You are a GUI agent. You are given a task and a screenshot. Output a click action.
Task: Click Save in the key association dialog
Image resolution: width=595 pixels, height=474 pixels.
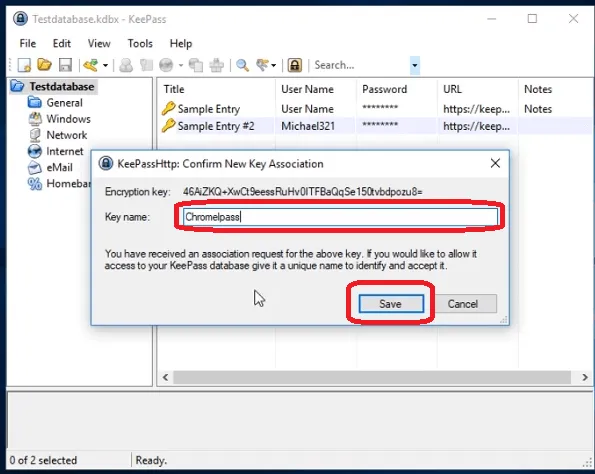391,304
